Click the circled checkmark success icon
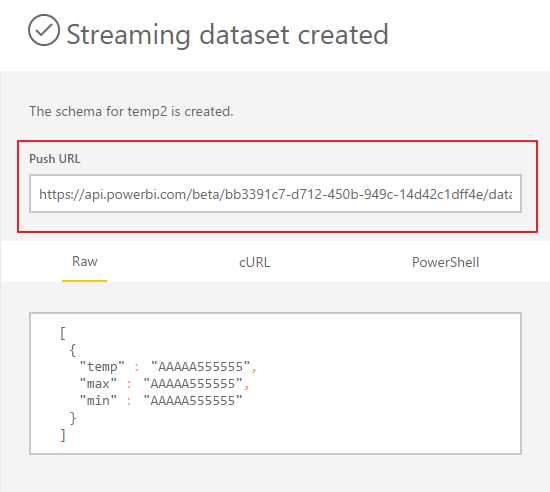This screenshot has height=492, width=550. pyautogui.click(x=44, y=30)
